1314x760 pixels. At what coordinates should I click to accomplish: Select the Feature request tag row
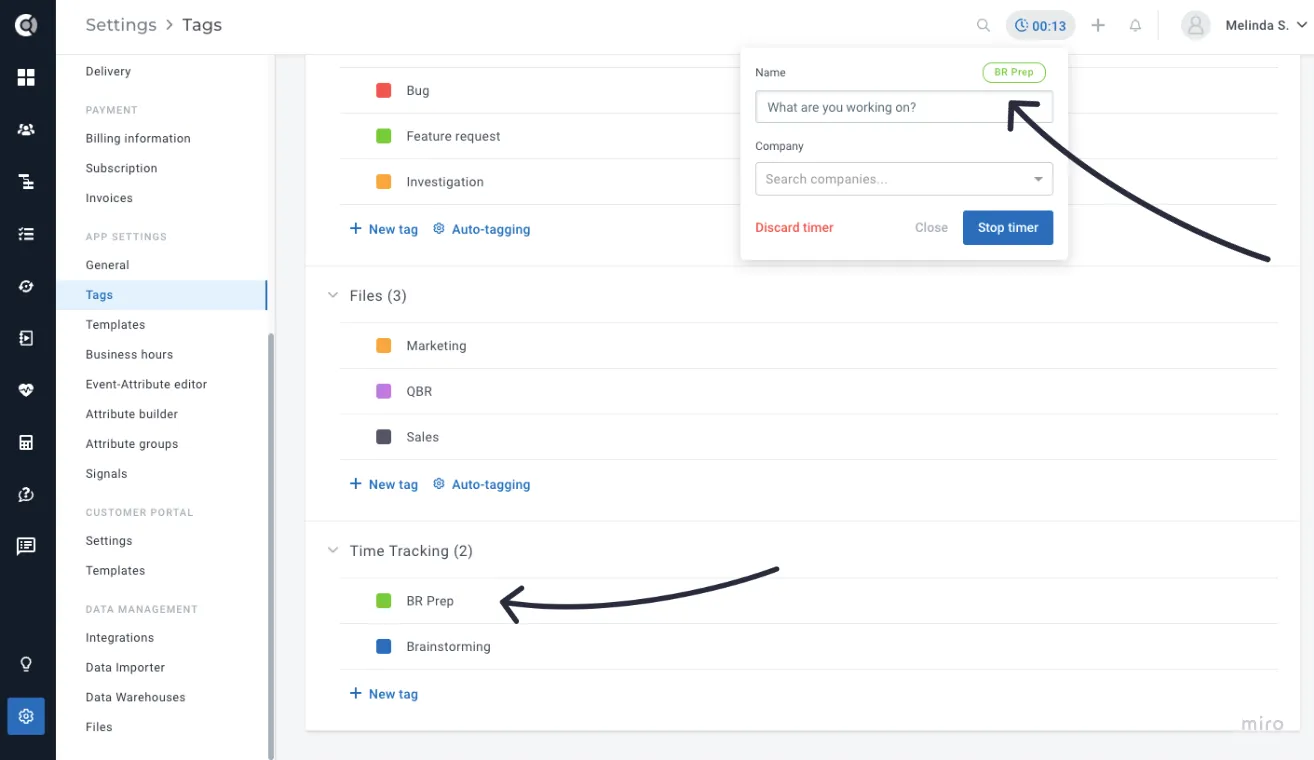808,136
